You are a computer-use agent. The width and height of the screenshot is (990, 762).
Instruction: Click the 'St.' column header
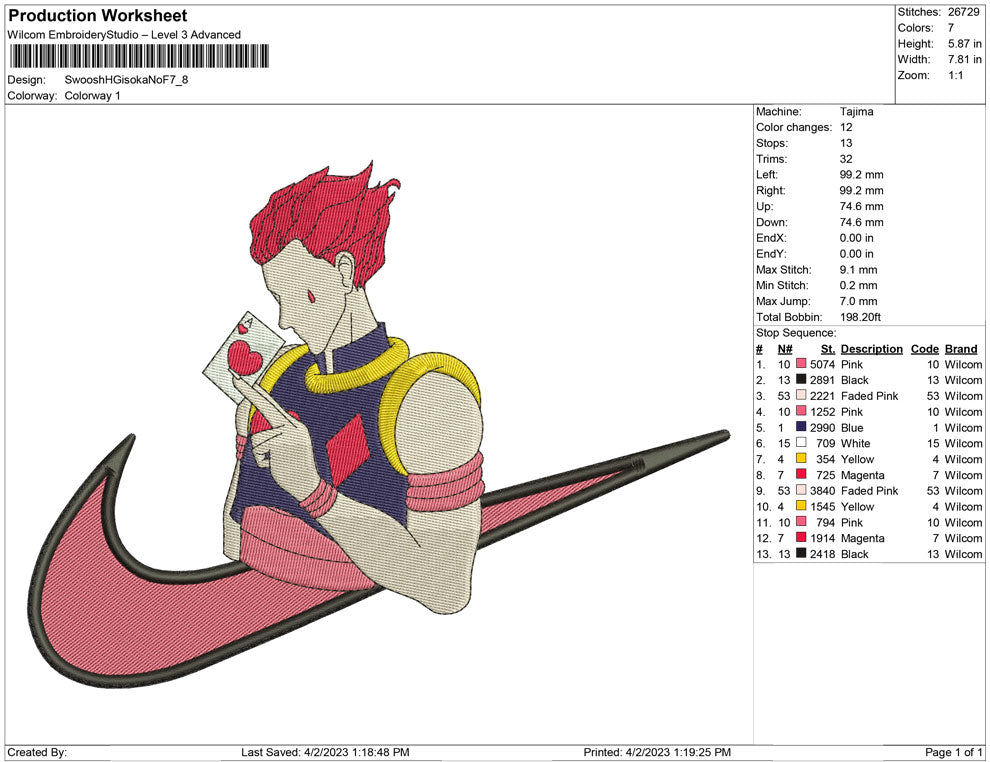[x=828, y=348]
